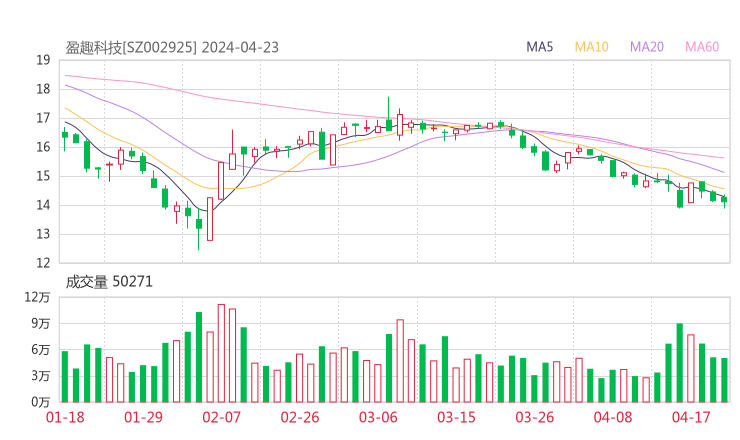
Task: Click the stock title 盈趣科技[SZ002925] 2024-04-23
Action: tap(172, 48)
